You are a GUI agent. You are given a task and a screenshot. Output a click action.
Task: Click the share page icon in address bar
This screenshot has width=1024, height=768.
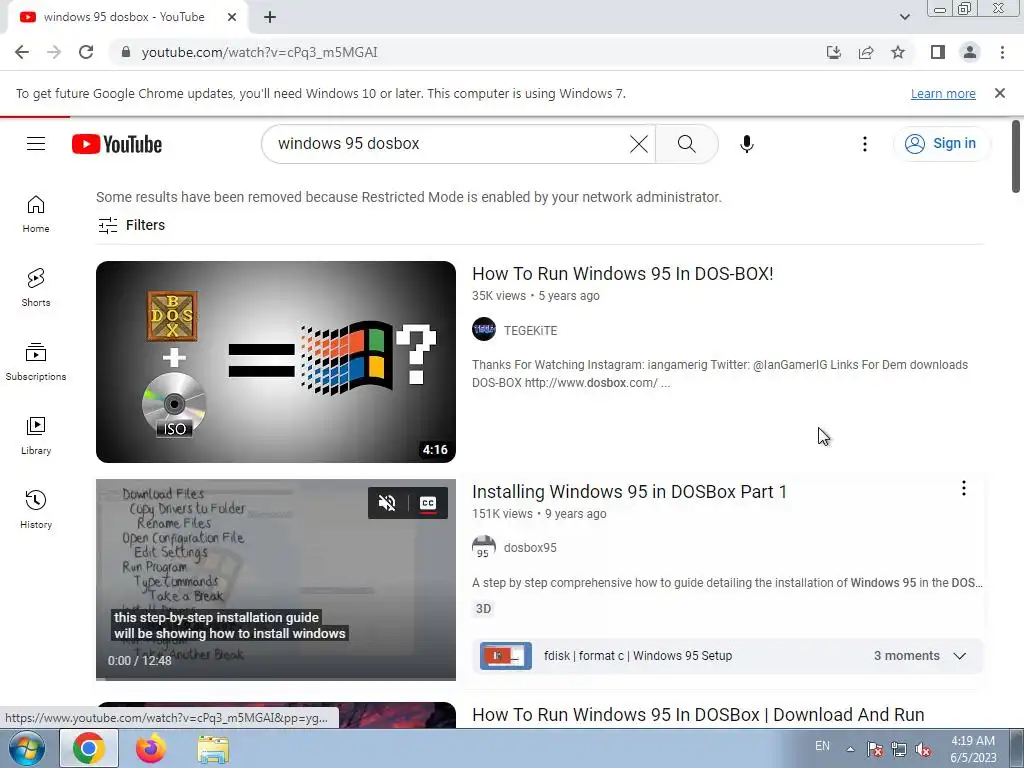point(866,52)
